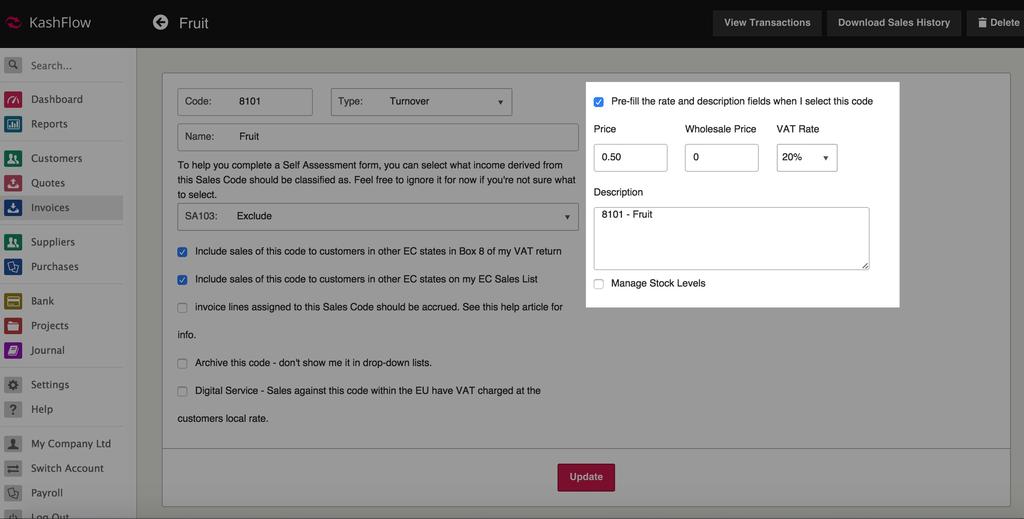Open Quotes using its sidebar icon

(13, 183)
